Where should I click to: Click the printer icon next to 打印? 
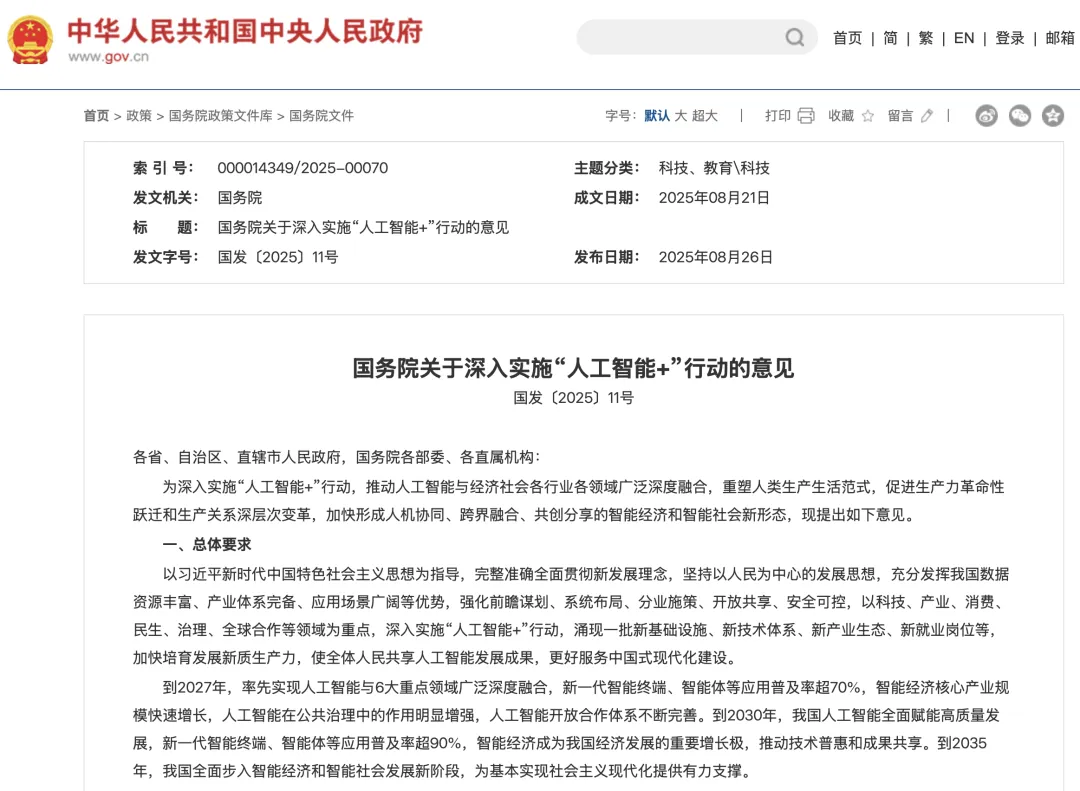click(806, 115)
